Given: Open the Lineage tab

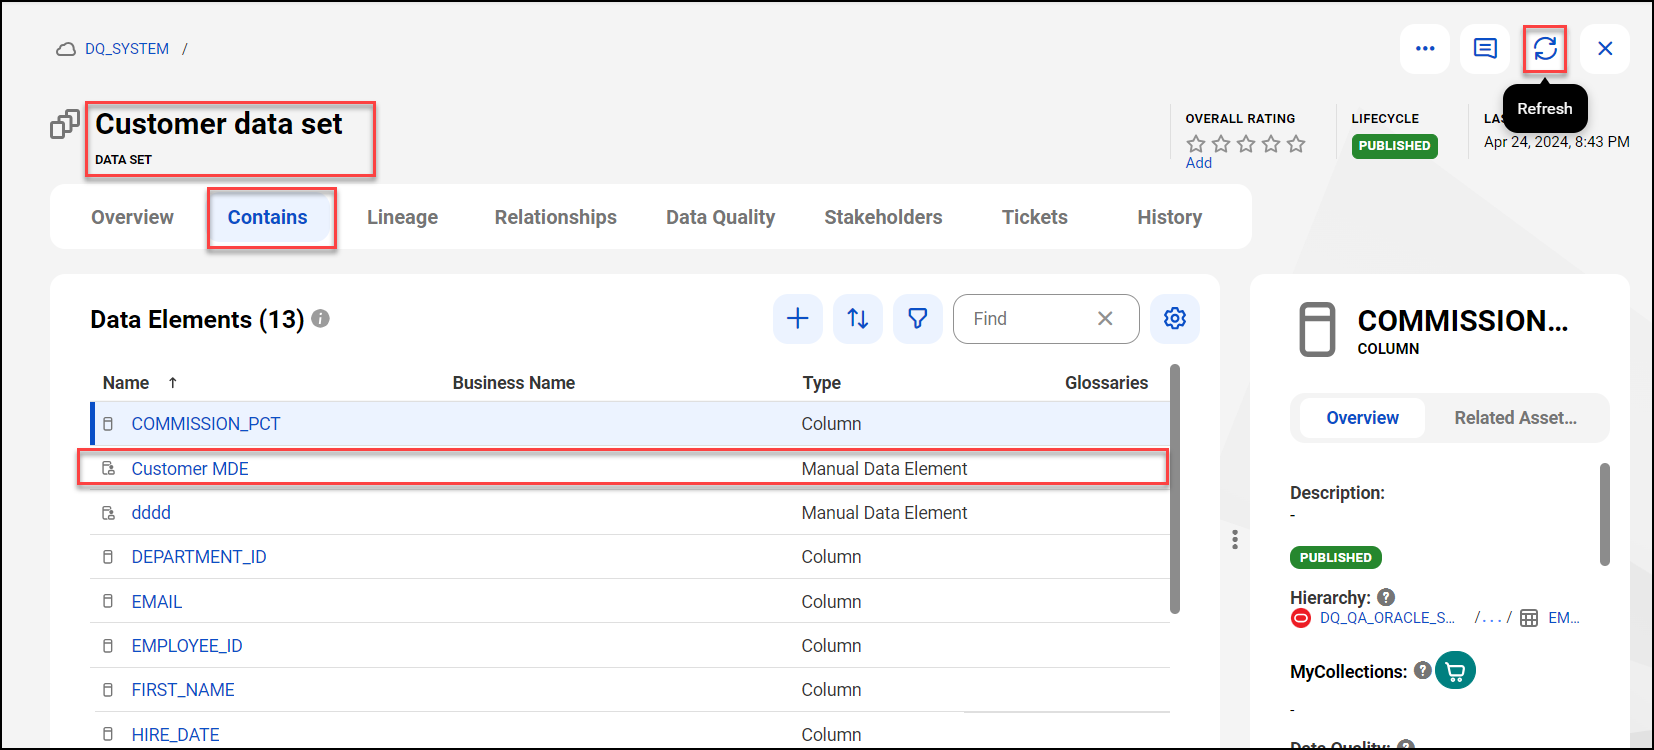Looking at the screenshot, I should (x=402, y=217).
